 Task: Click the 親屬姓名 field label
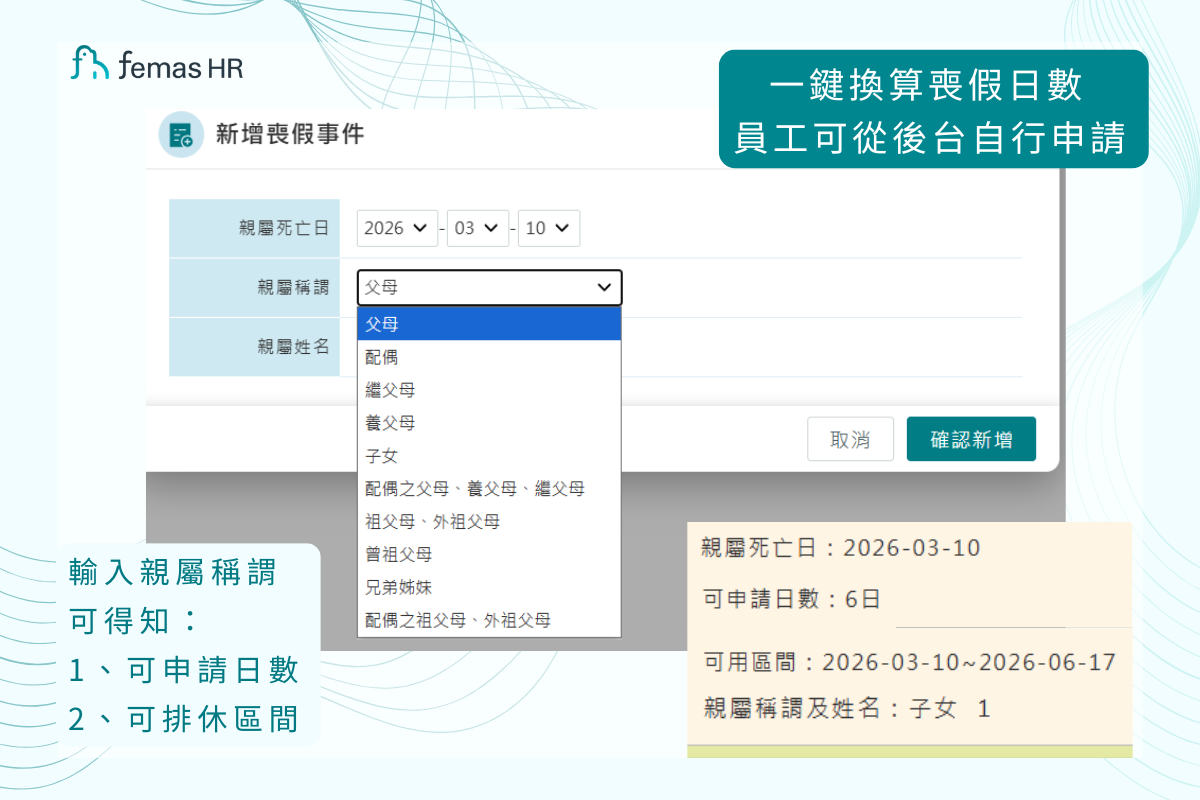tap(293, 347)
